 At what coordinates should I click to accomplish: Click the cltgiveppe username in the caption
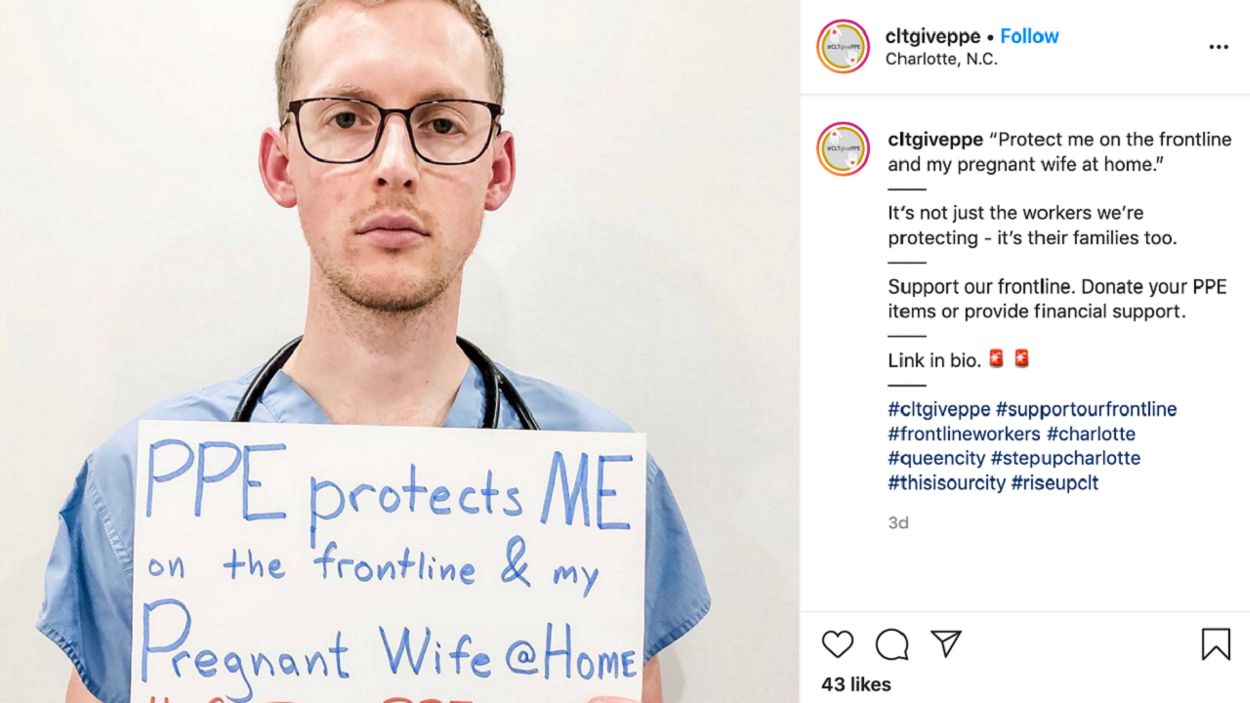[x=935, y=139]
